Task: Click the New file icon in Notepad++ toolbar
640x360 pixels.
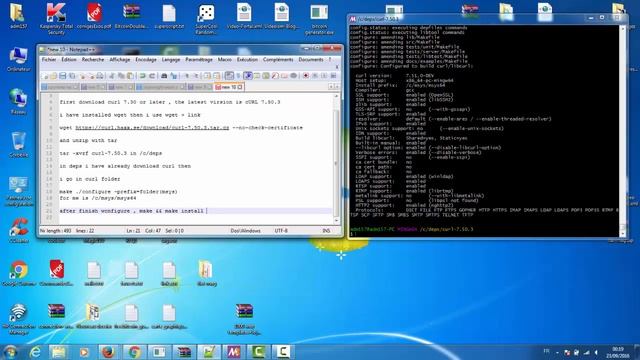Action: tap(45, 76)
